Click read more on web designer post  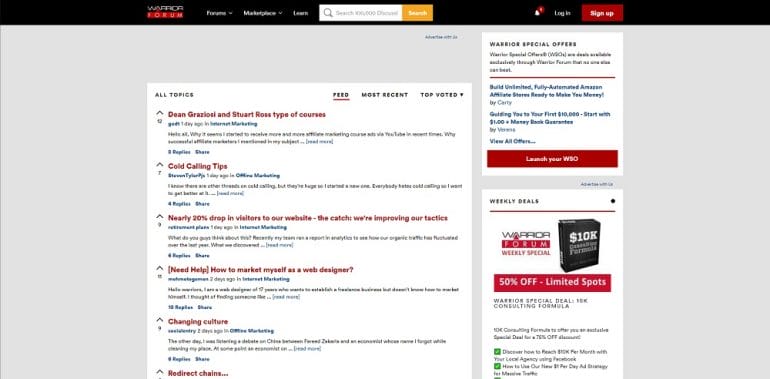pyautogui.click(x=286, y=297)
